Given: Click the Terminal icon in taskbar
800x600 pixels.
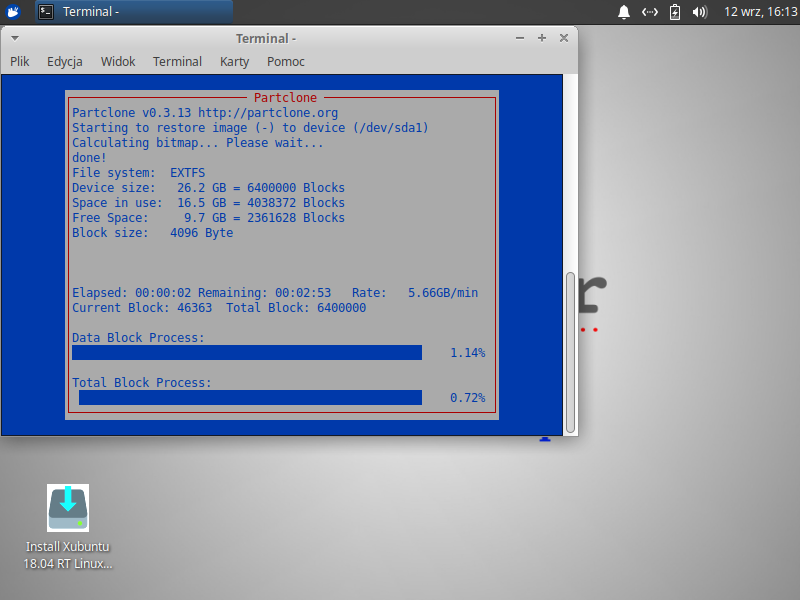Looking at the screenshot, I should [x=46, y=12].
